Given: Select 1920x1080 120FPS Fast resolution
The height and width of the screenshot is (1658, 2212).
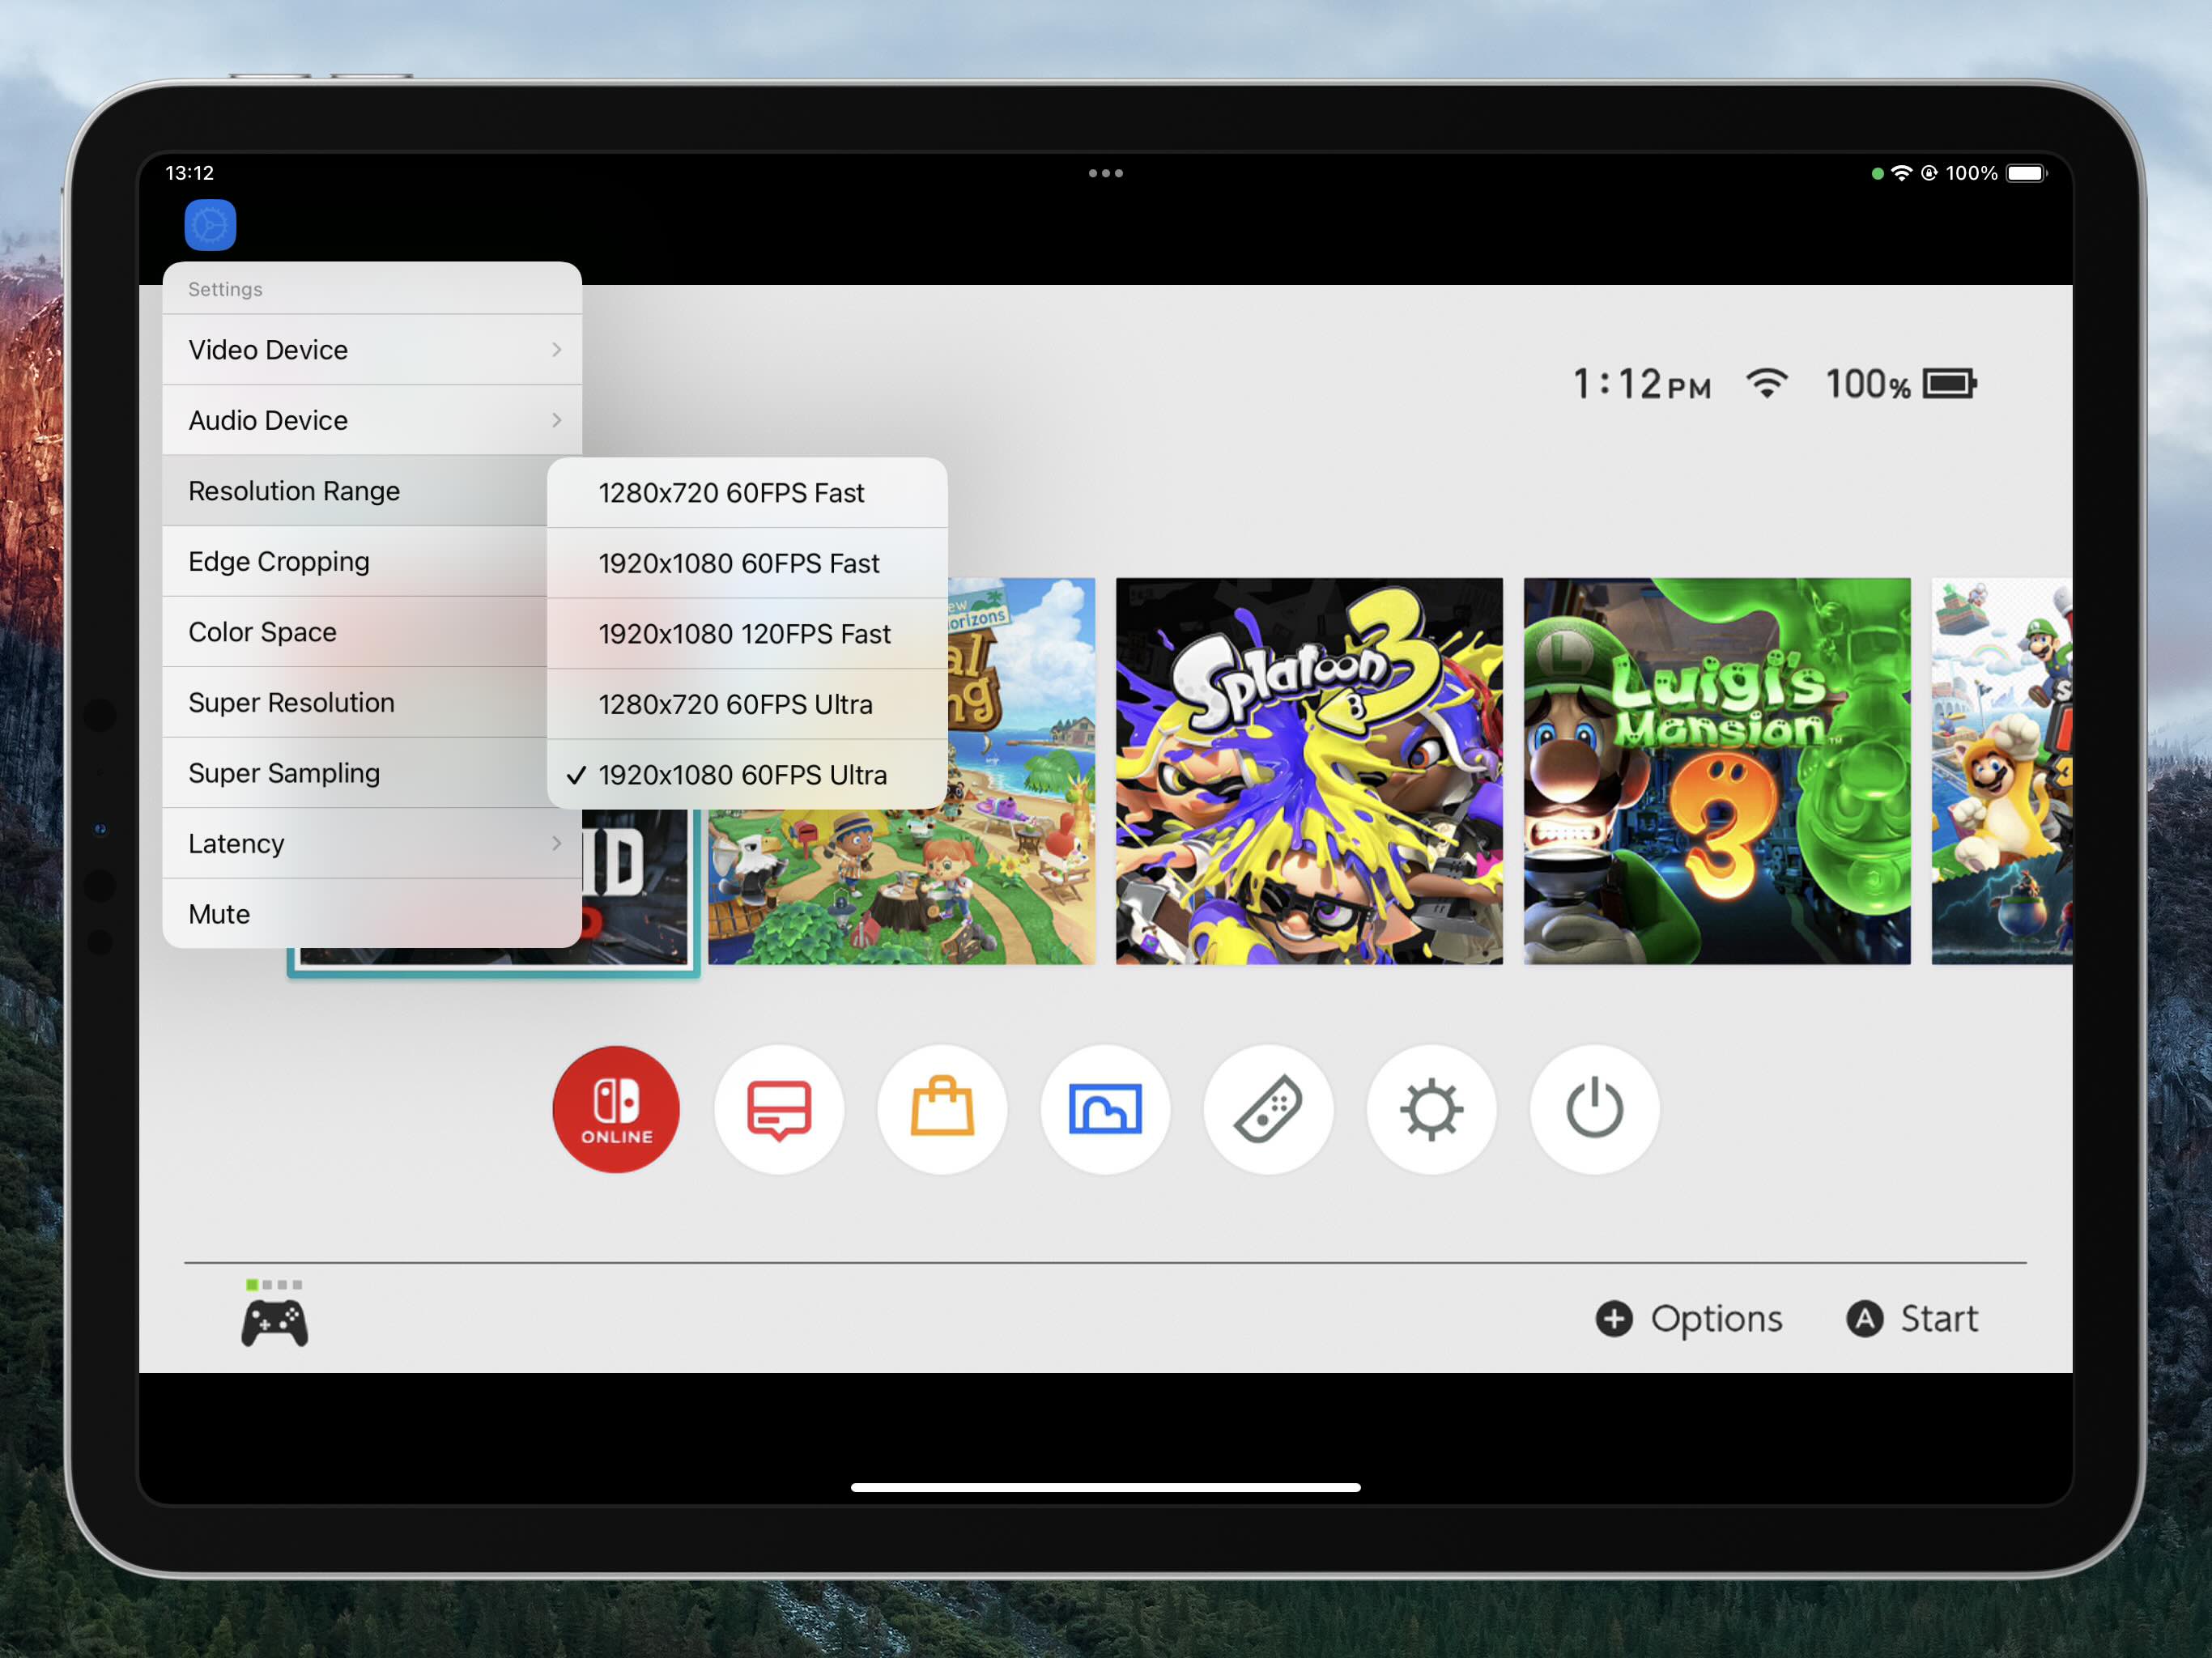Looking at the screenshot, I should coord(747,634).
